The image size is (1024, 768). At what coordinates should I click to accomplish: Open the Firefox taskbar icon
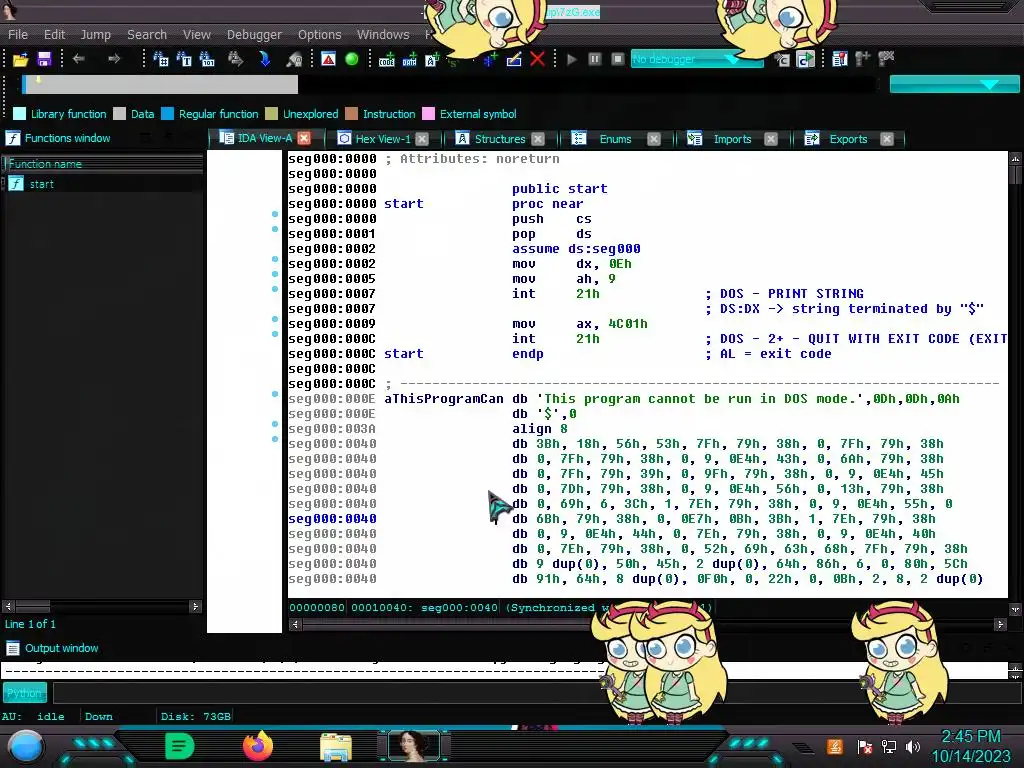coord(257,746)
